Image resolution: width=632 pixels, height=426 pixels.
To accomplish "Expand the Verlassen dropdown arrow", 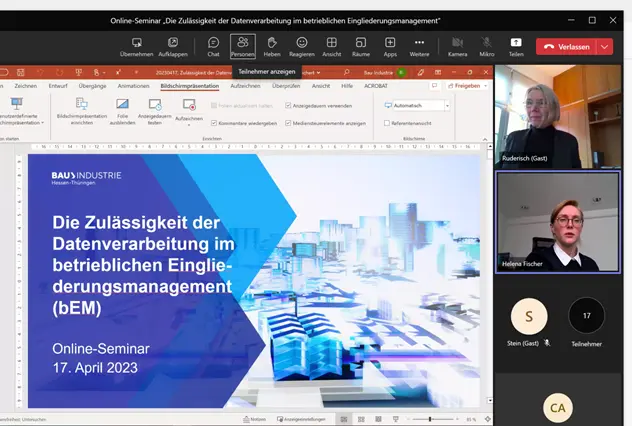I will point(605,47).
